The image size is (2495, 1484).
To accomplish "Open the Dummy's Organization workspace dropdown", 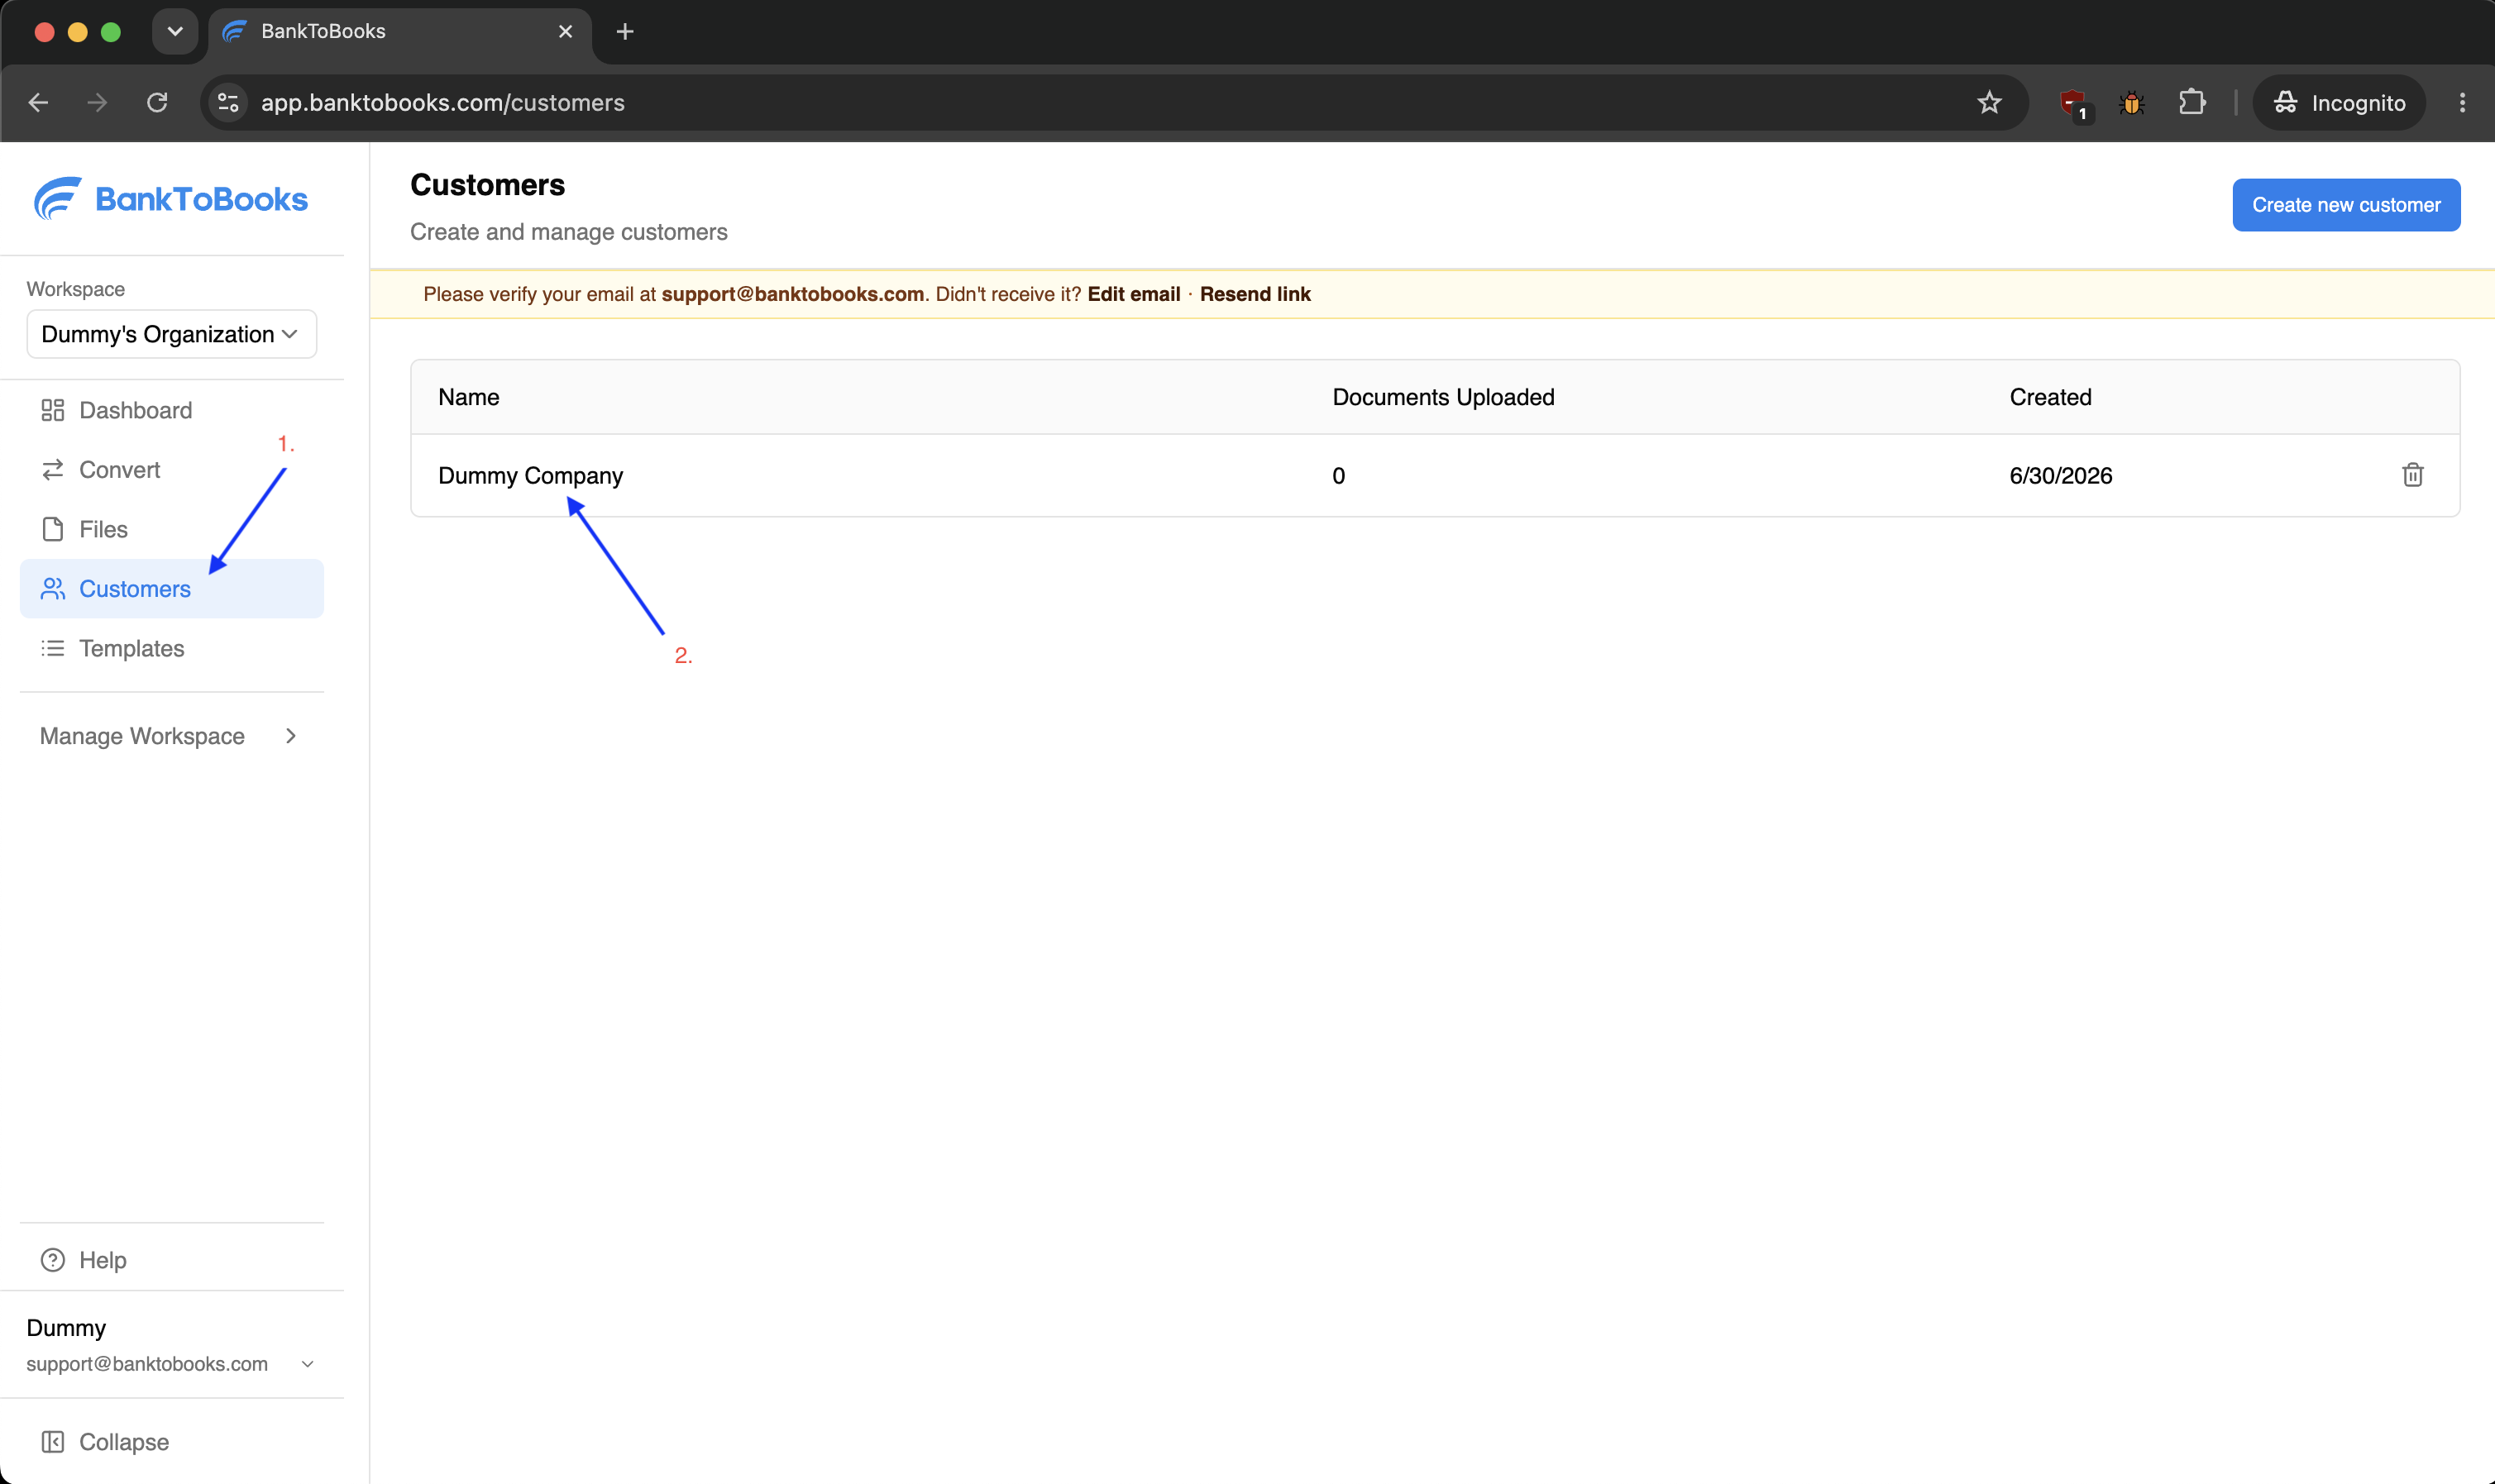I will tap(172, 334).
